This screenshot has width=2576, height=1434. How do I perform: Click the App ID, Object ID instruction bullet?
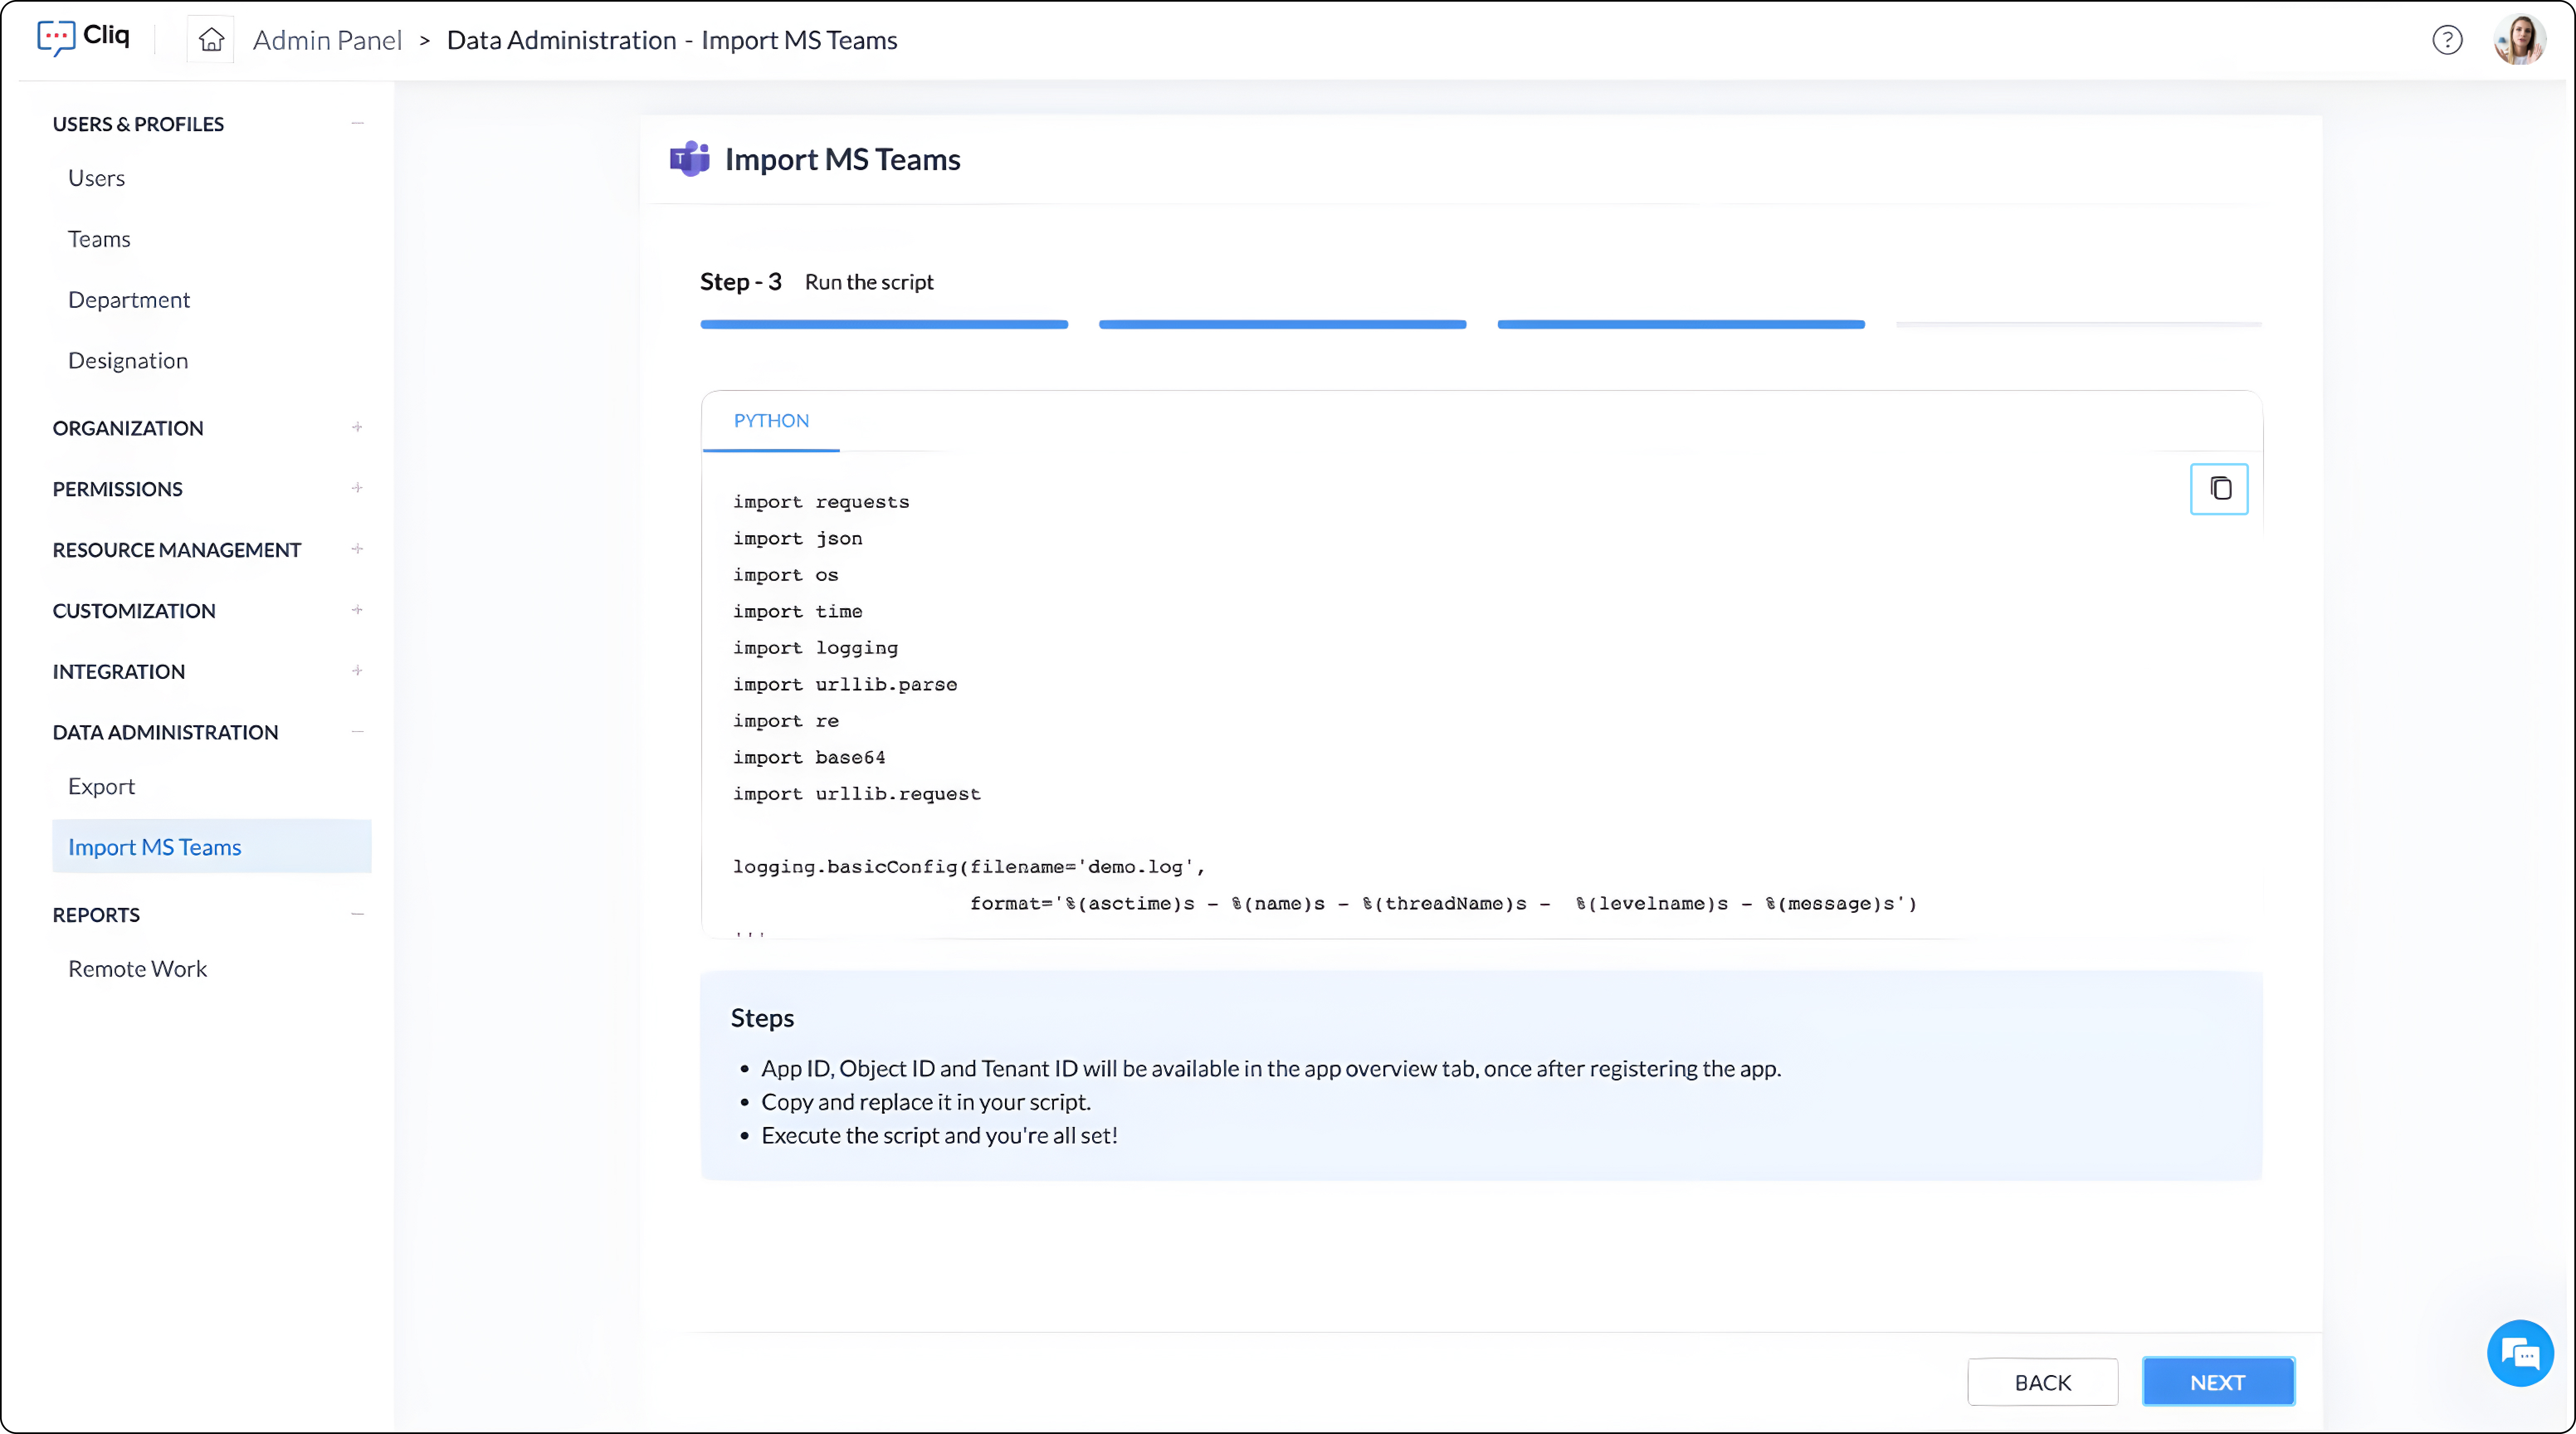coord(1271,1068)
